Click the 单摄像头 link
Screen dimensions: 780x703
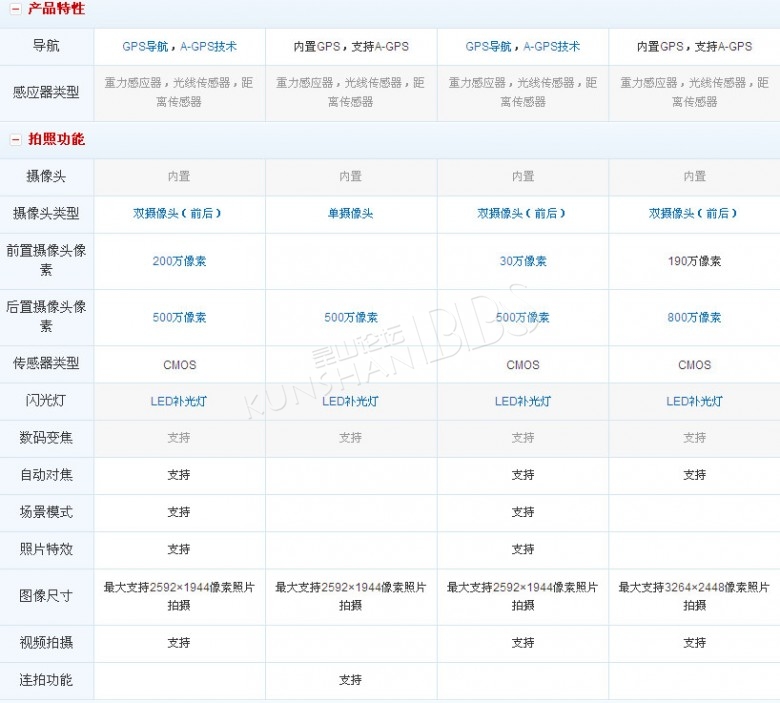pos(350,213)
